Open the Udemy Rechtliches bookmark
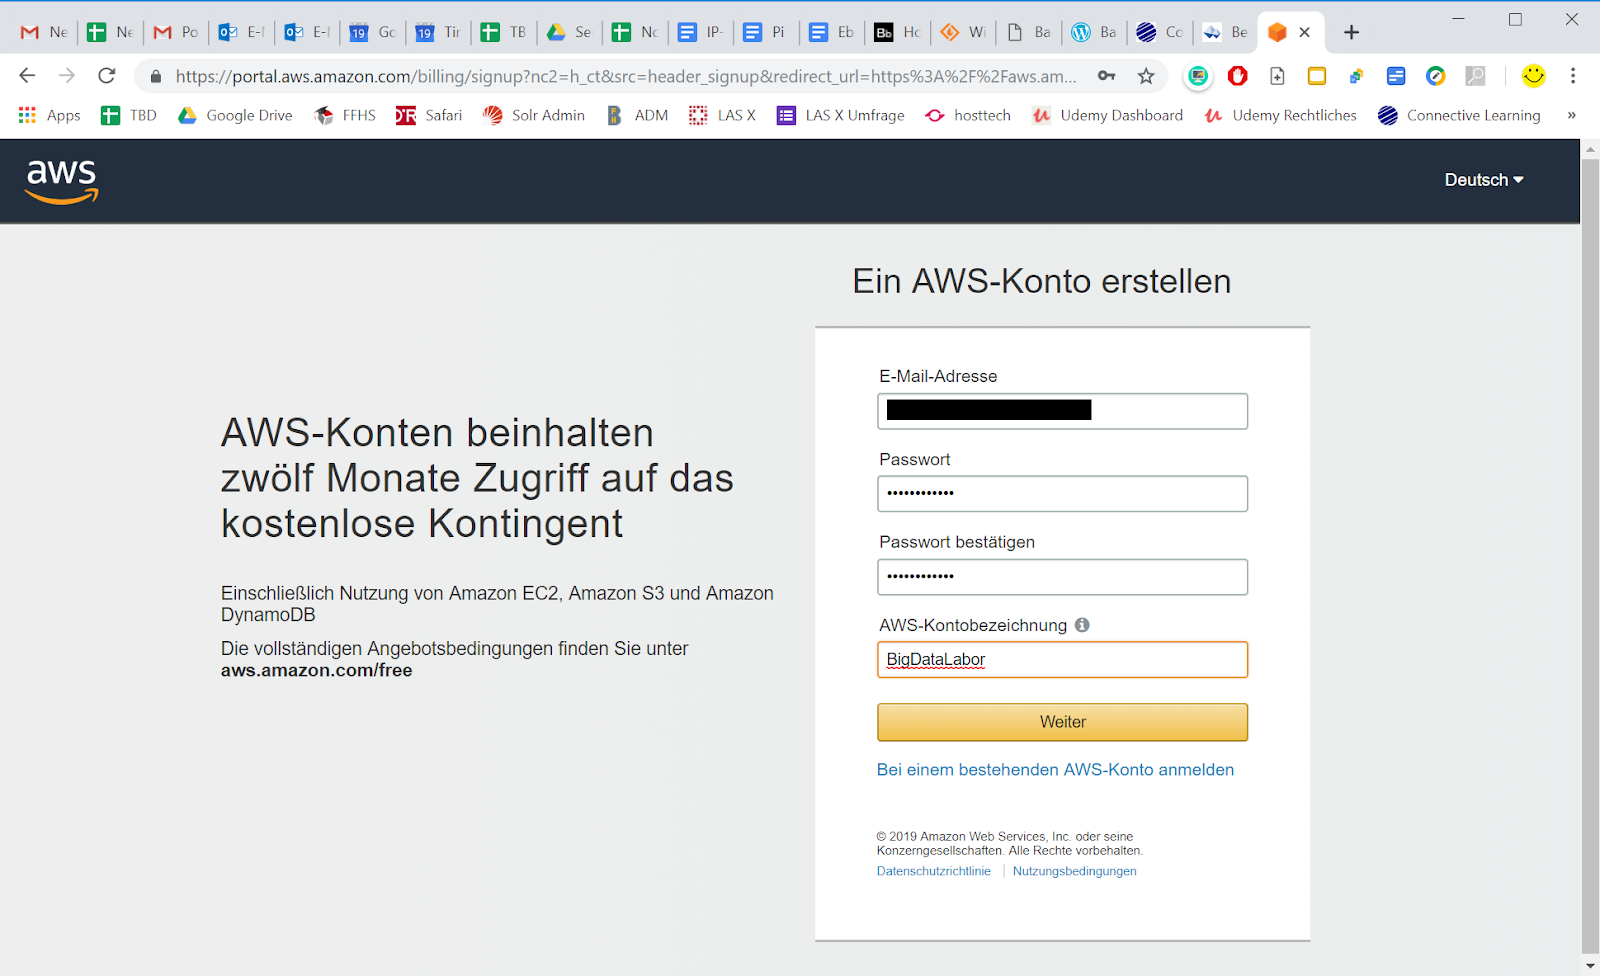1600x976 pixels. pos(1280,115)
